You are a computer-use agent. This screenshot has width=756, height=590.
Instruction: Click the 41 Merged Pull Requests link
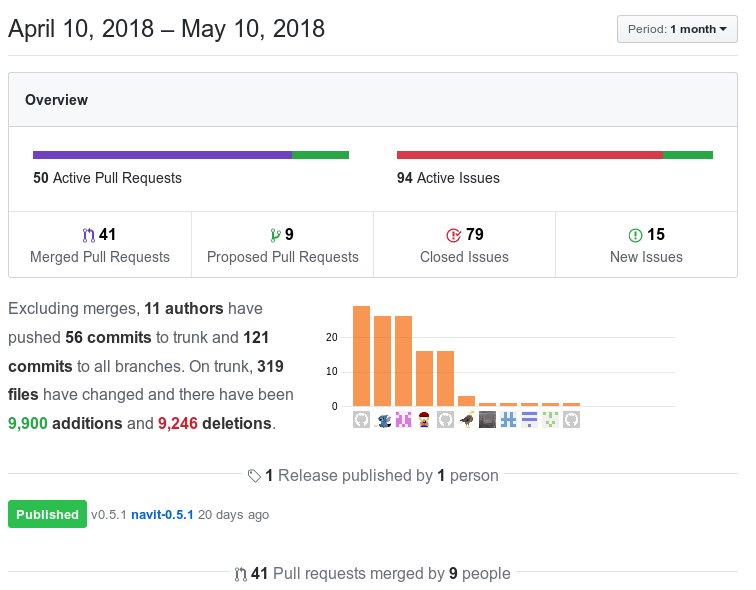click(100, 245)
